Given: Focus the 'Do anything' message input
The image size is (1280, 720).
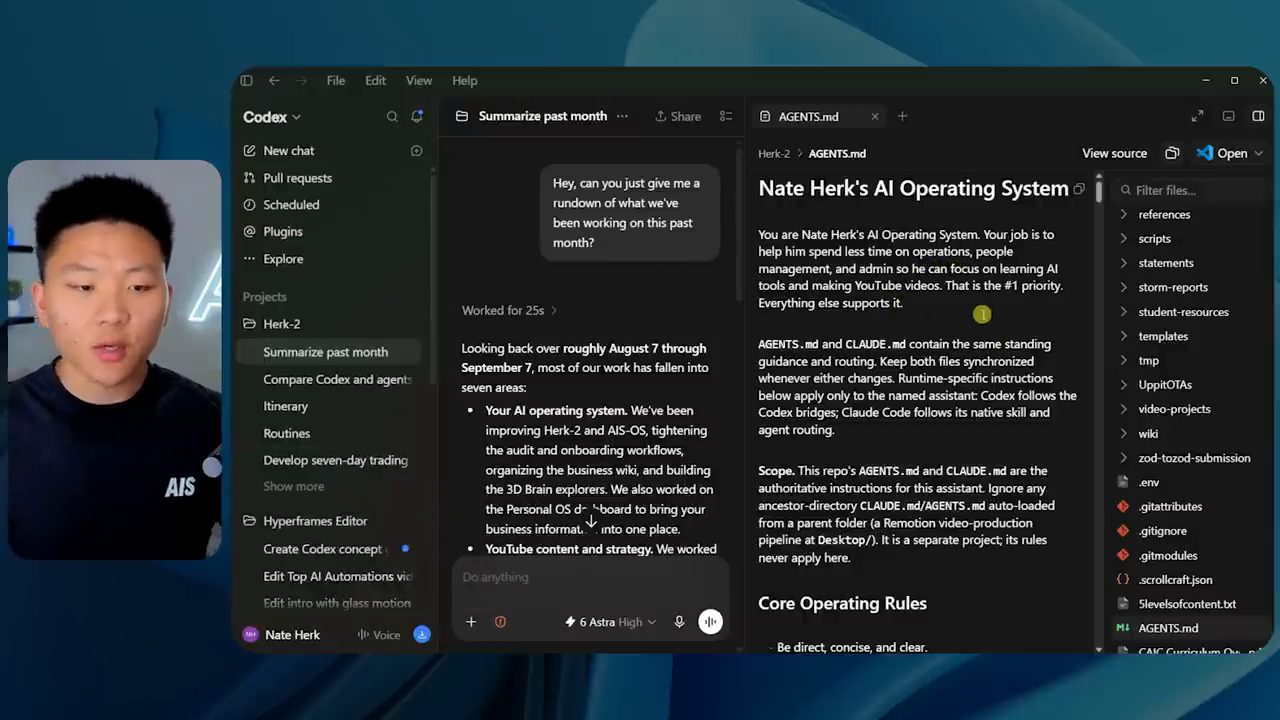Looking at the screenshot, I should pos(590,577).
